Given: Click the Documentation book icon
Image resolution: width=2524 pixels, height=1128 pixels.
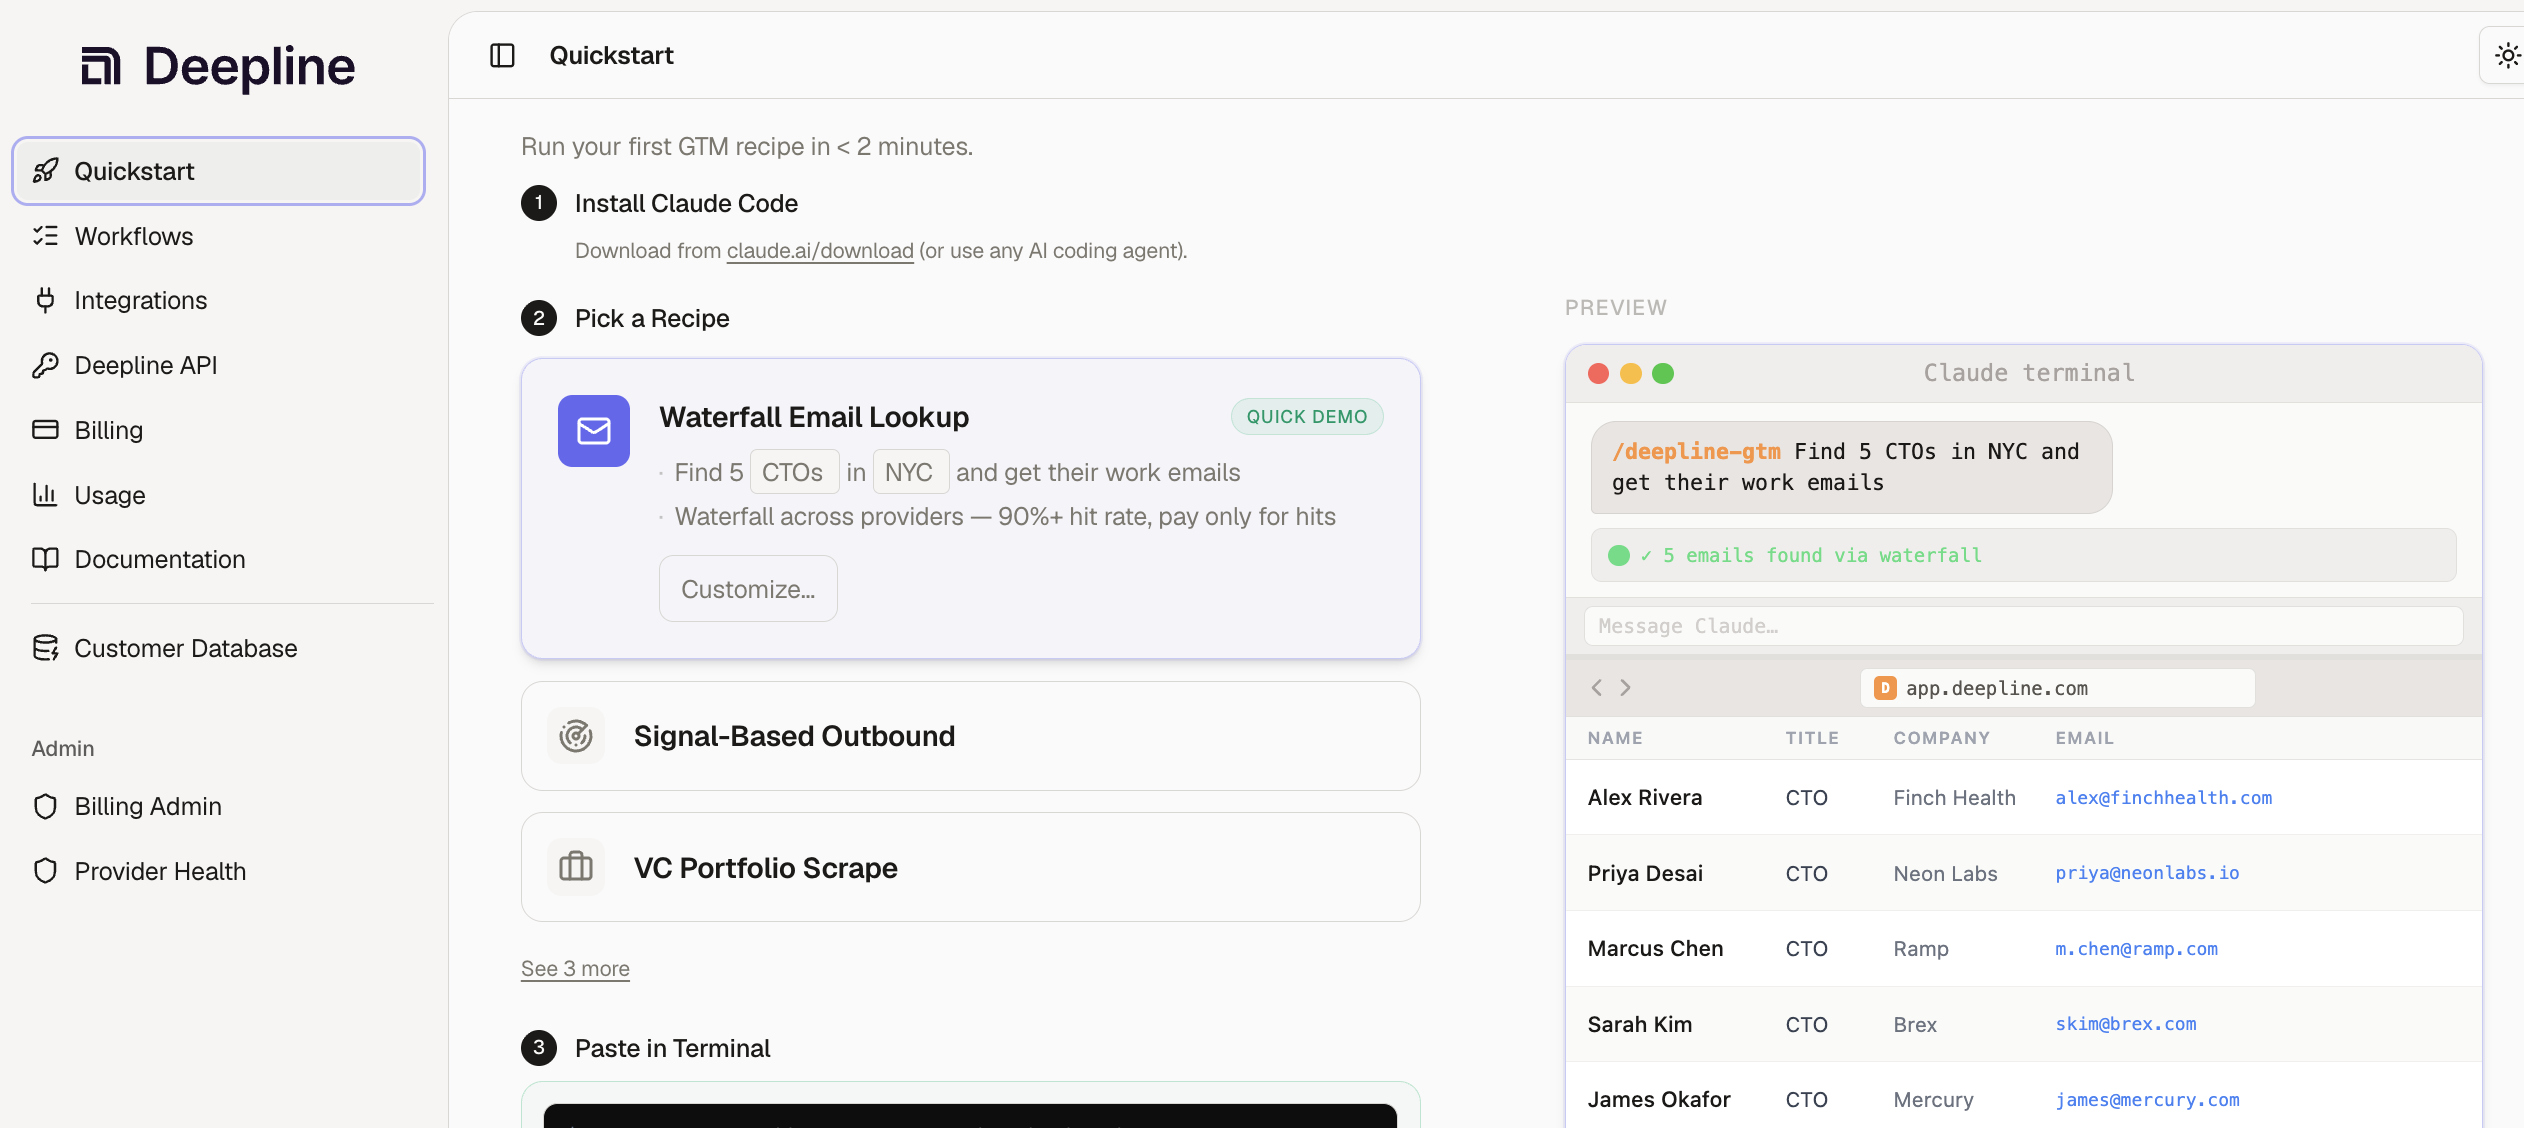Looking at the screenshot, I should click(46, 559).
